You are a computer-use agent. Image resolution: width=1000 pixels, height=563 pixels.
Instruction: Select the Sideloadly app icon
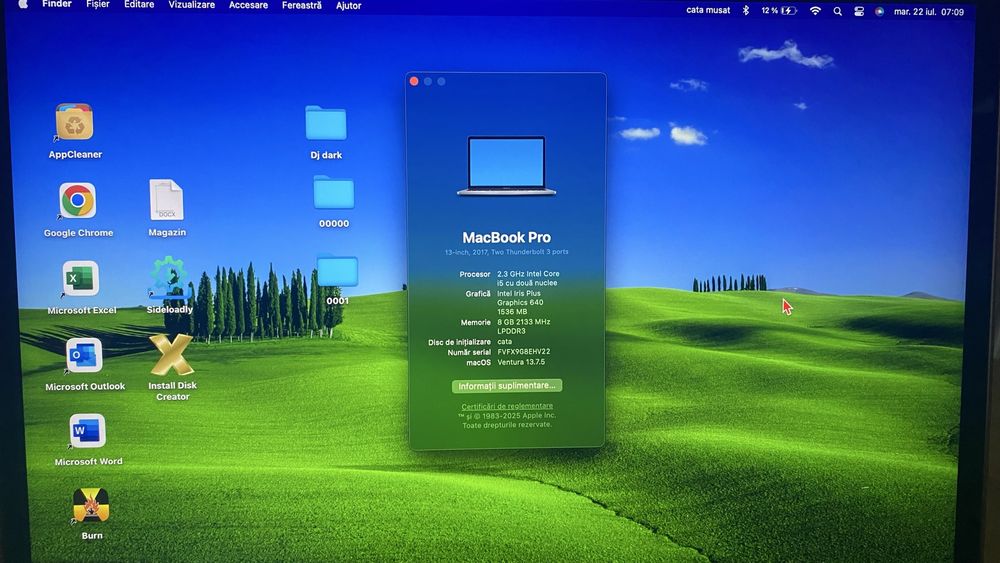(169, 278)
